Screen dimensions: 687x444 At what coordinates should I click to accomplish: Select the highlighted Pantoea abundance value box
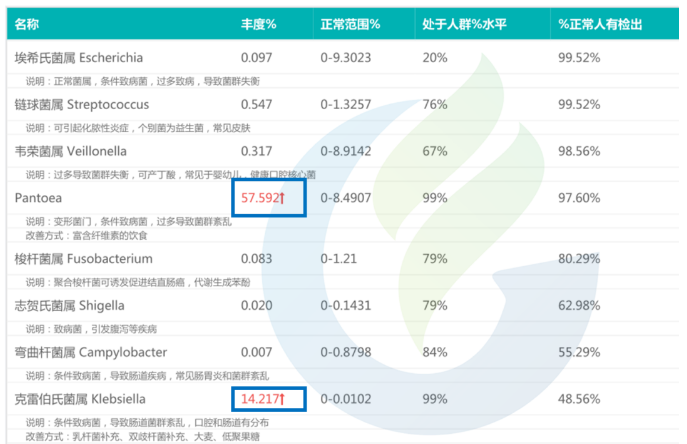(268, 198)
